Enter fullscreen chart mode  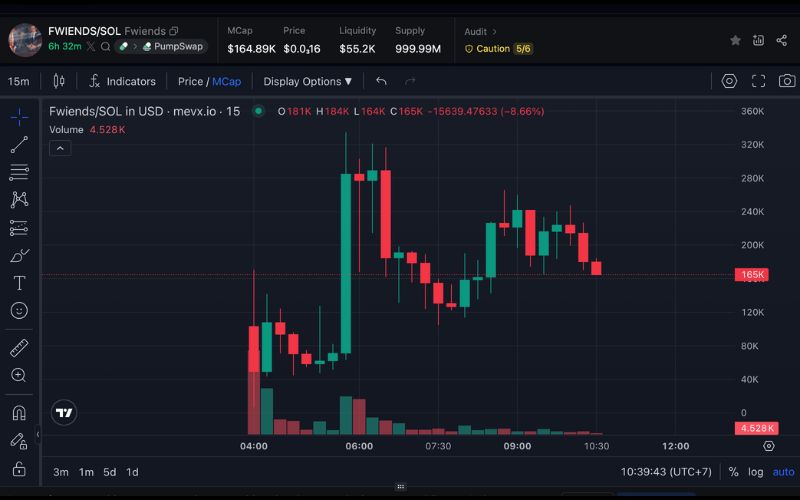point(758,81)
